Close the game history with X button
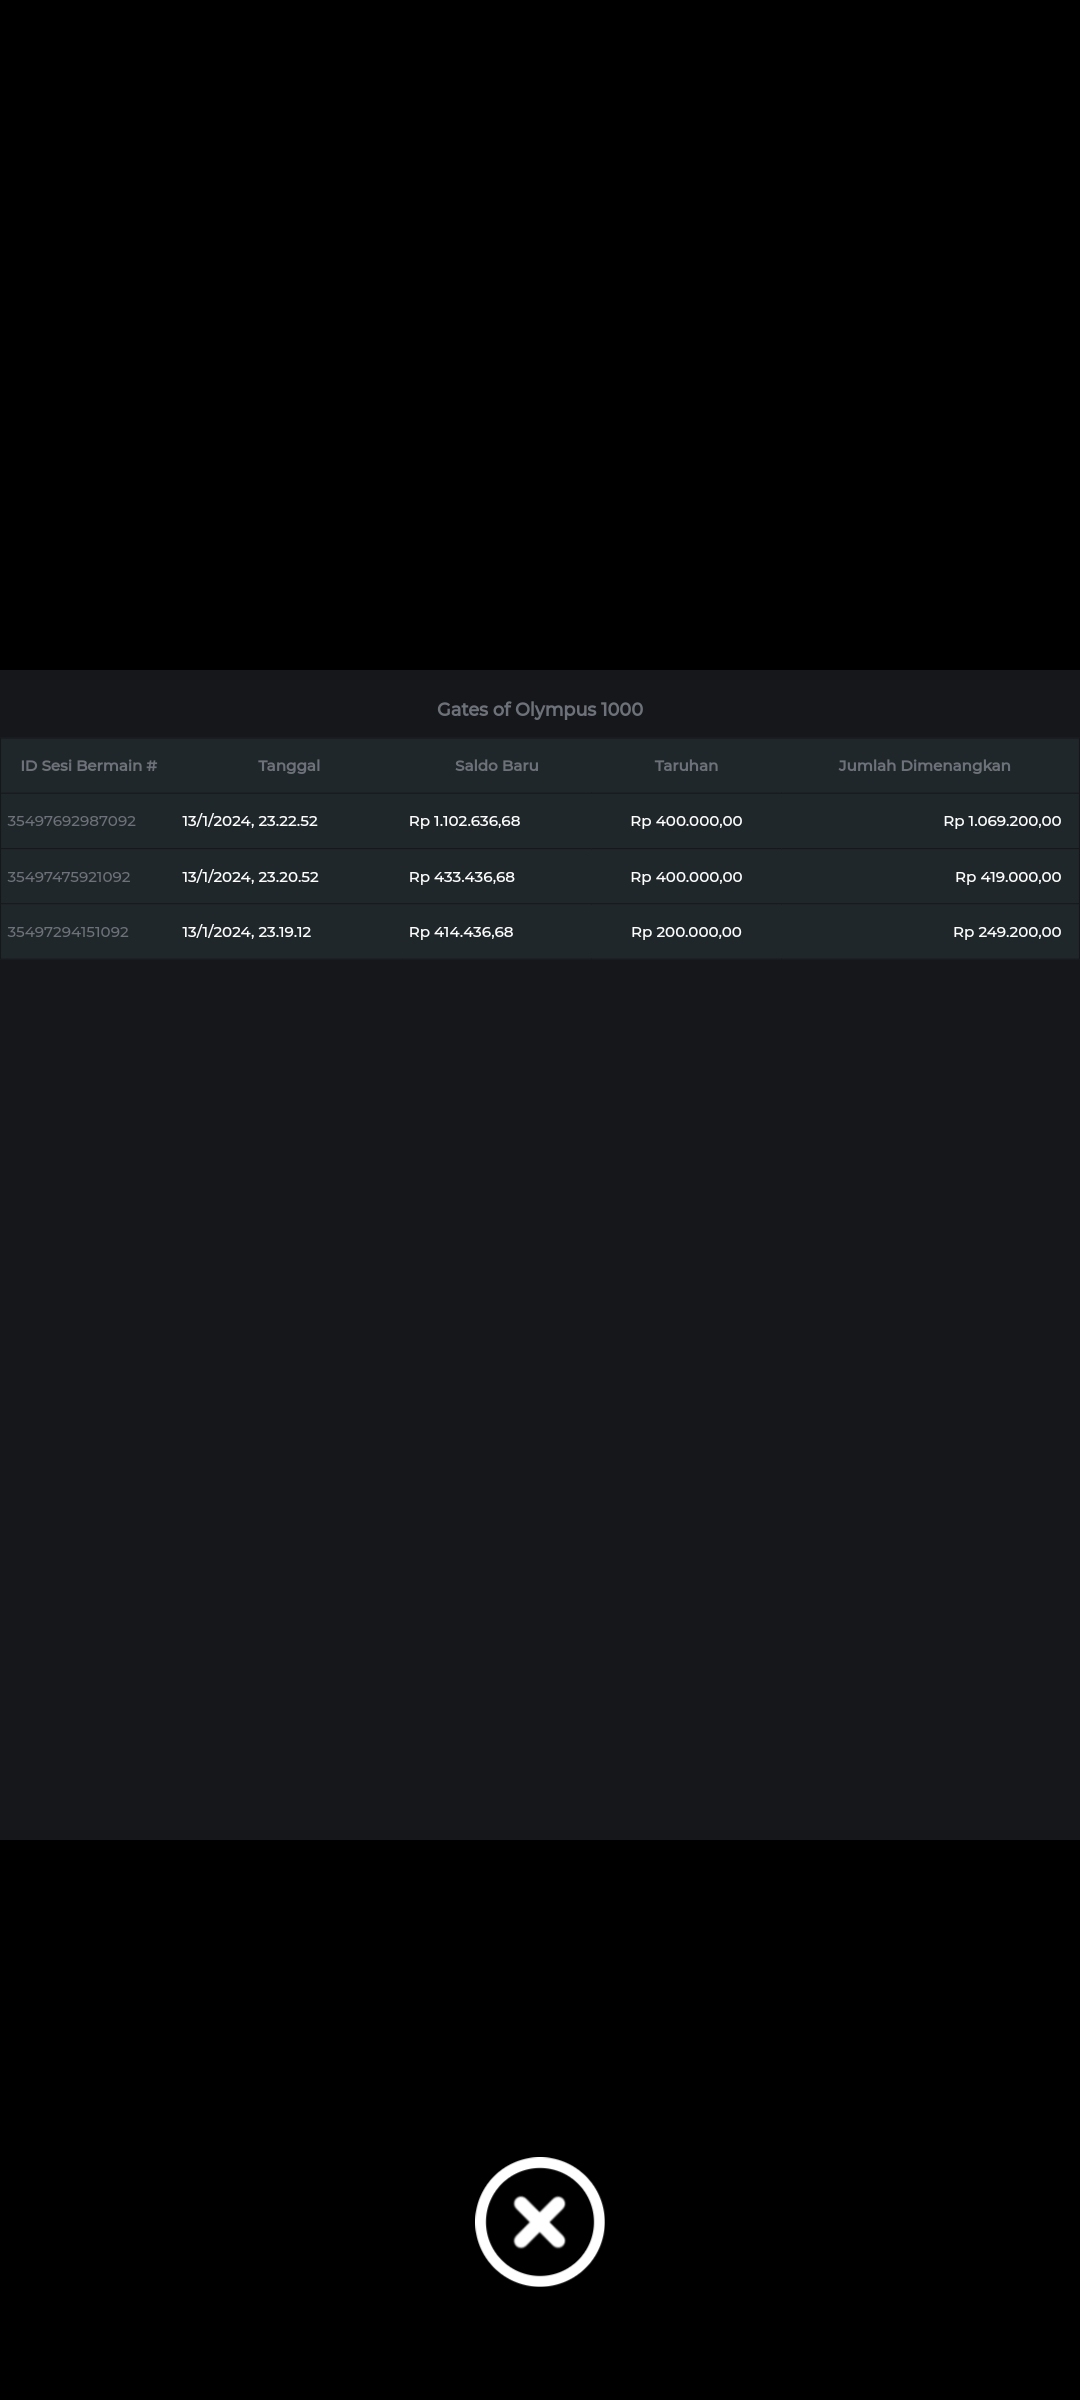Viewport: 1080px width, 2400px height. [539, 2221]
